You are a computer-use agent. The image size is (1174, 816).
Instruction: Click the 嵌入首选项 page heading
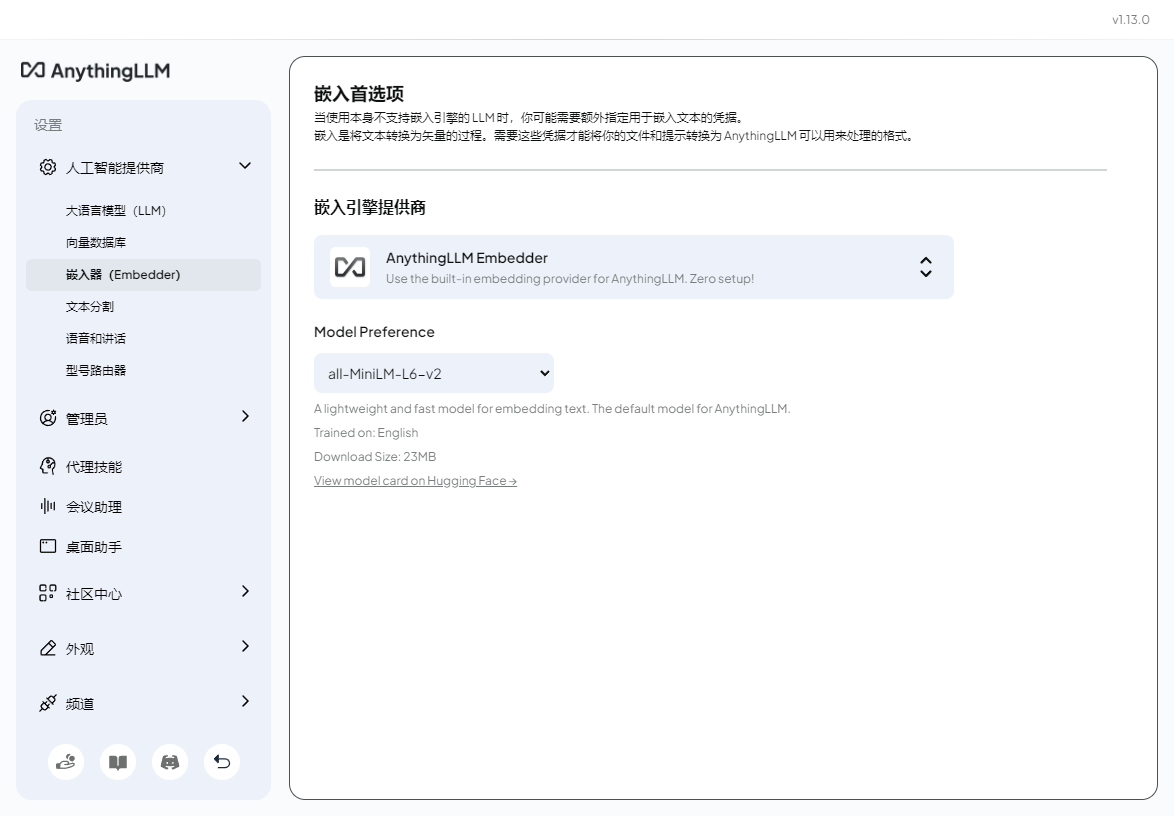(359, 94)
